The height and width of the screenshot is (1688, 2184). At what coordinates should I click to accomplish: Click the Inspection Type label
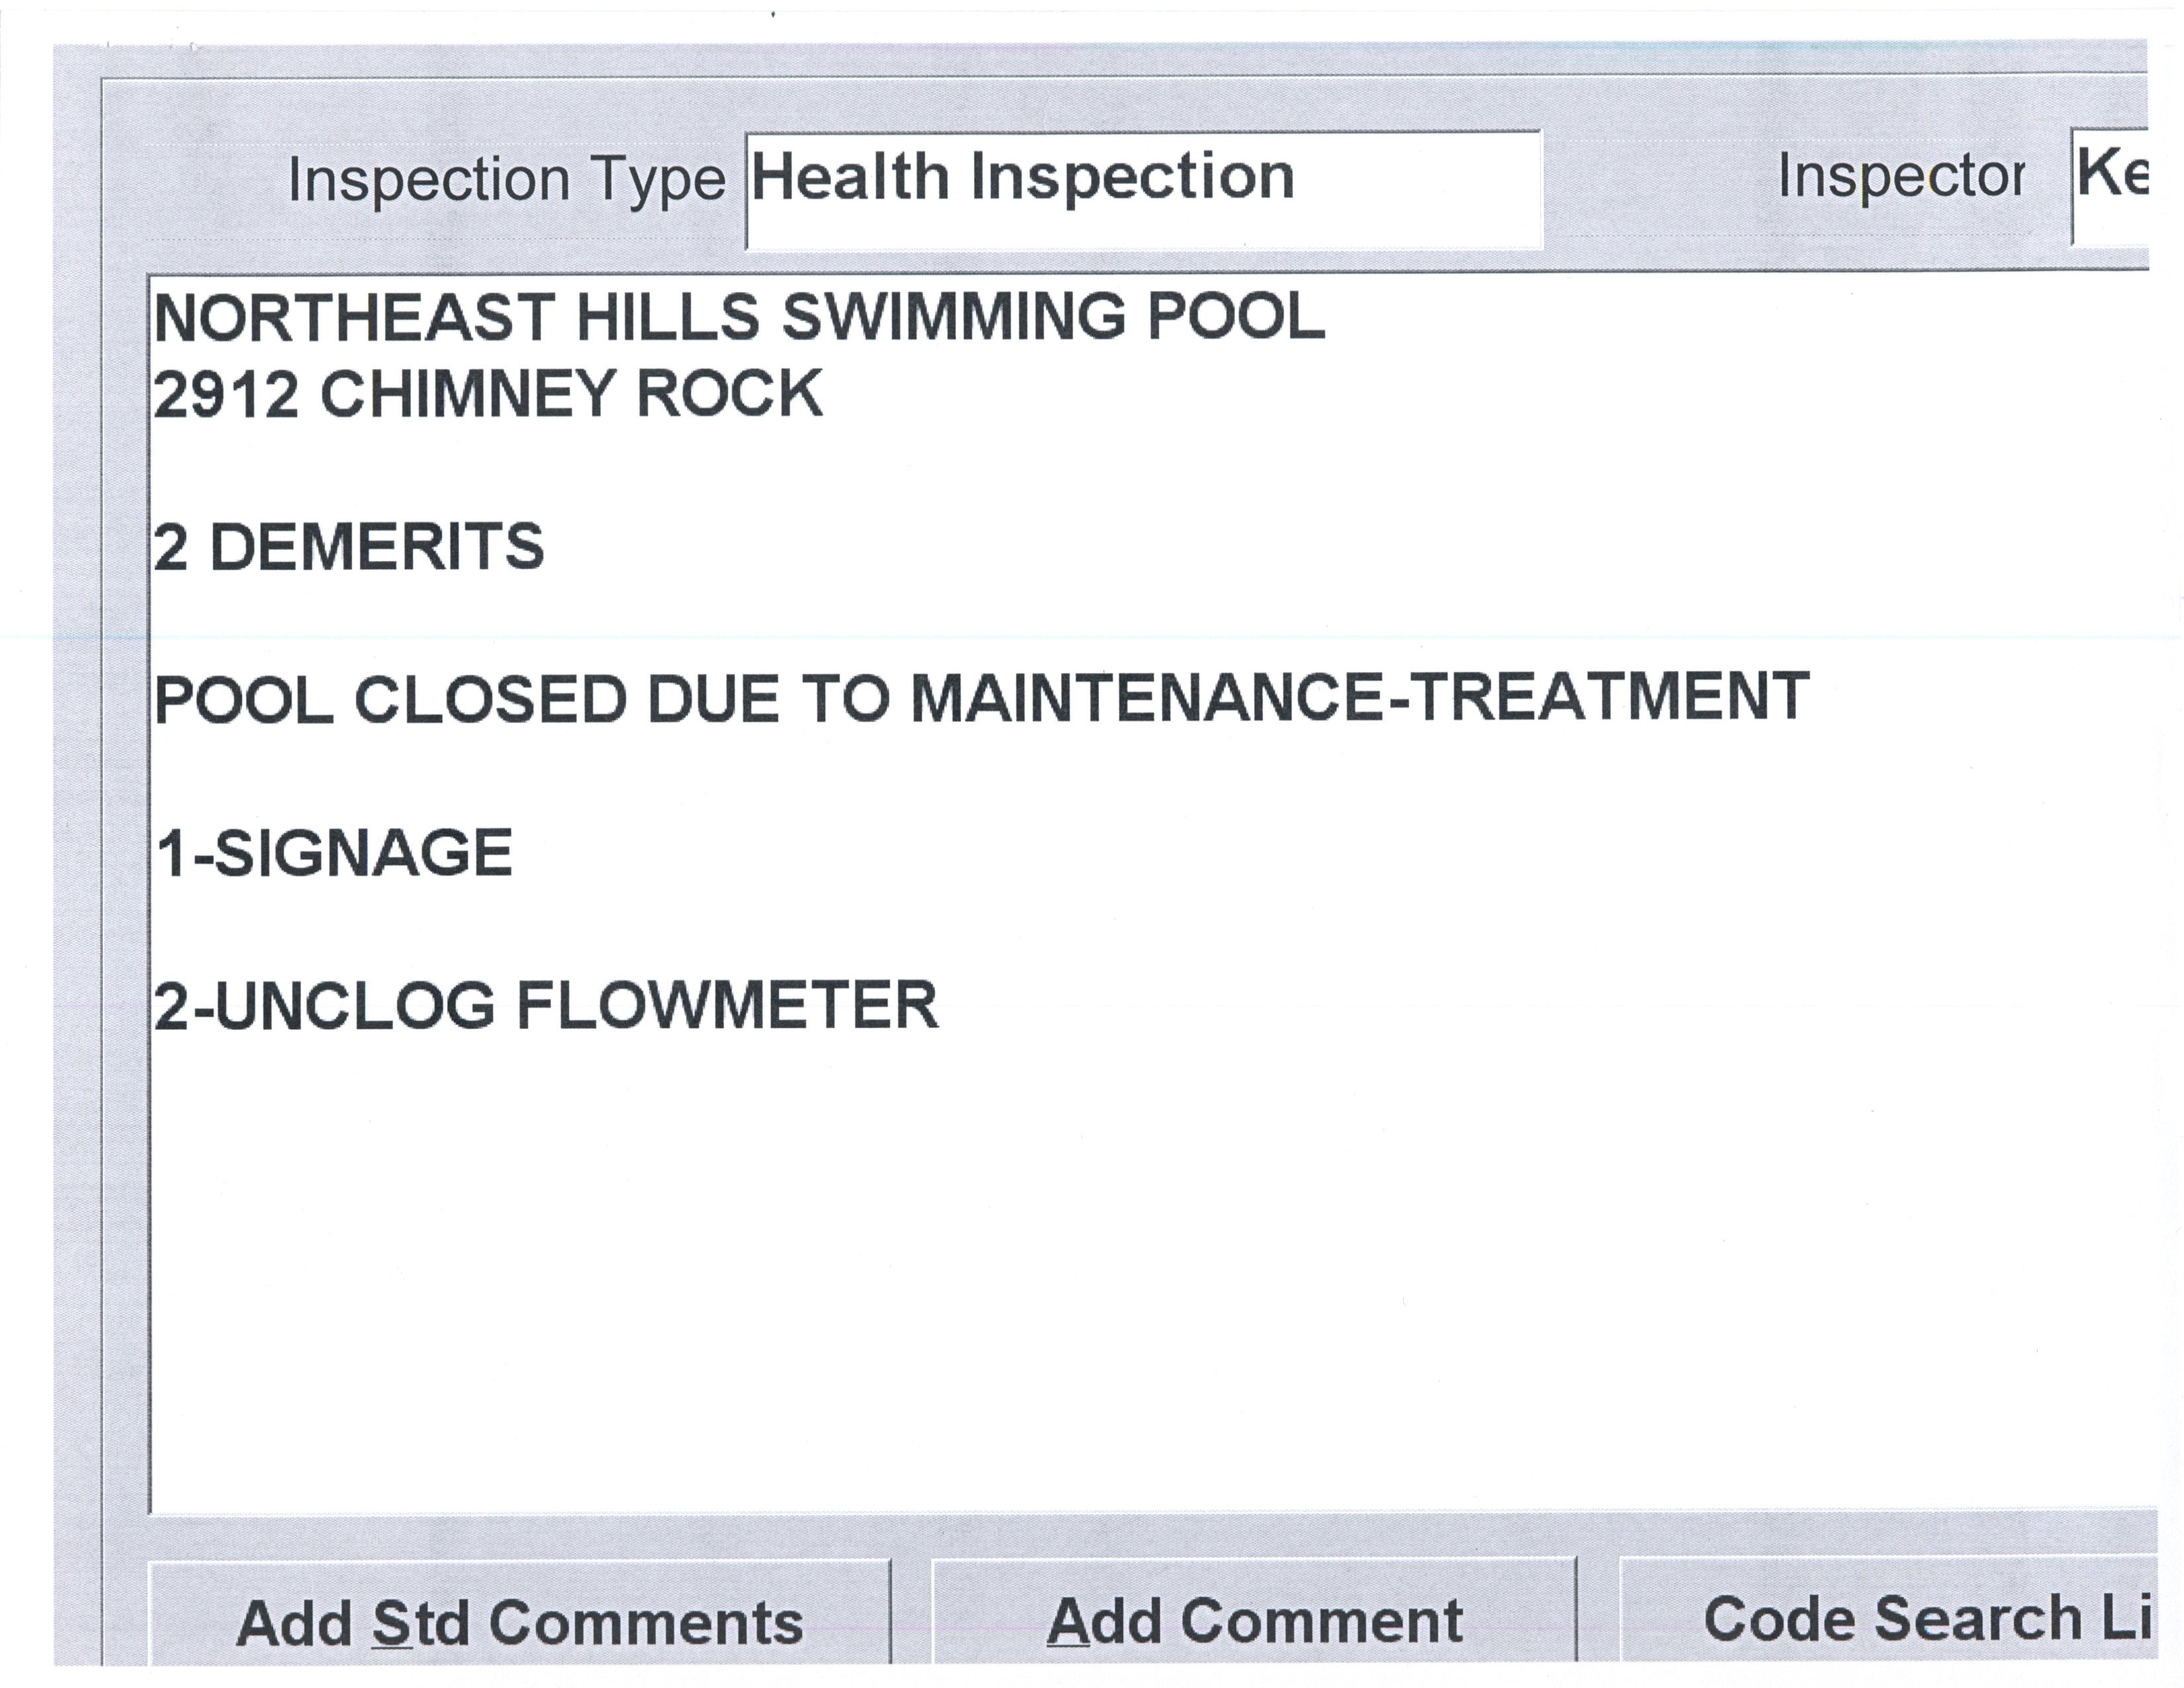point(506,180)
